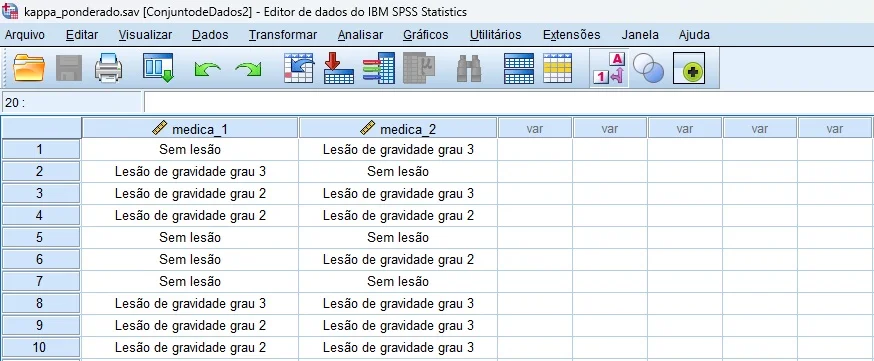Open the Recall recently used dialogs icon
The image size is (874, 361).
(158, 69)
